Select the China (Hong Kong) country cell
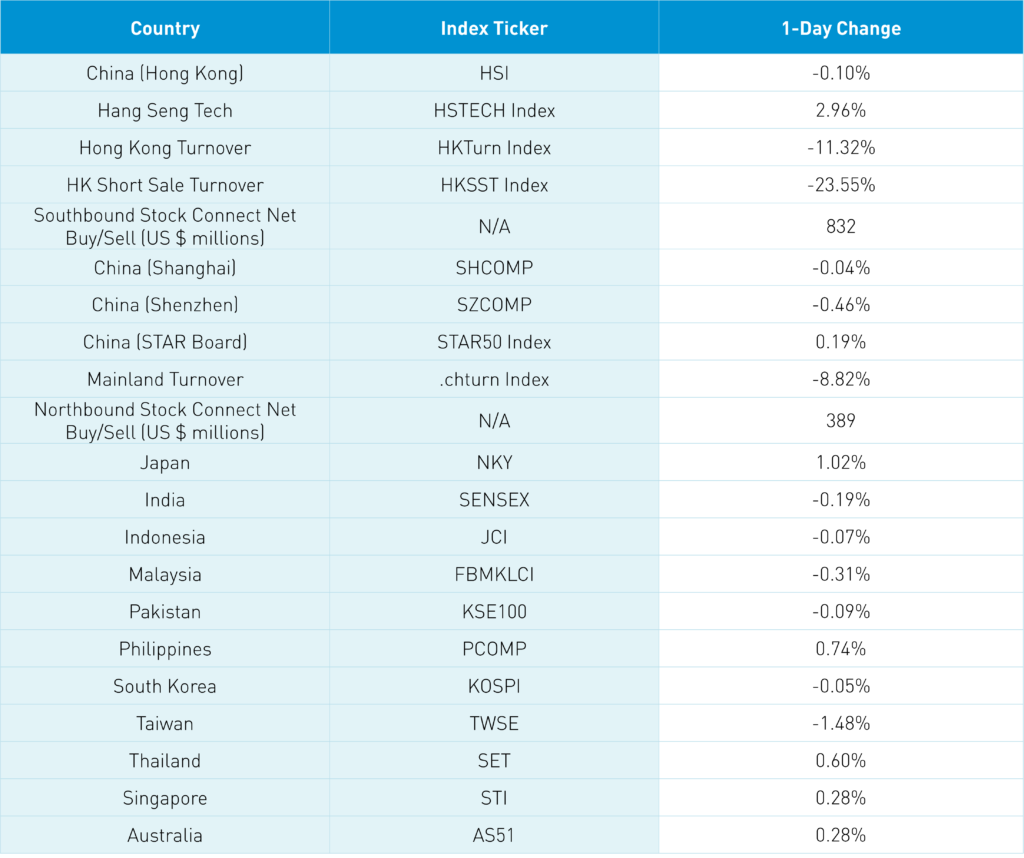The image size is (1024, 858). (165, 73)
